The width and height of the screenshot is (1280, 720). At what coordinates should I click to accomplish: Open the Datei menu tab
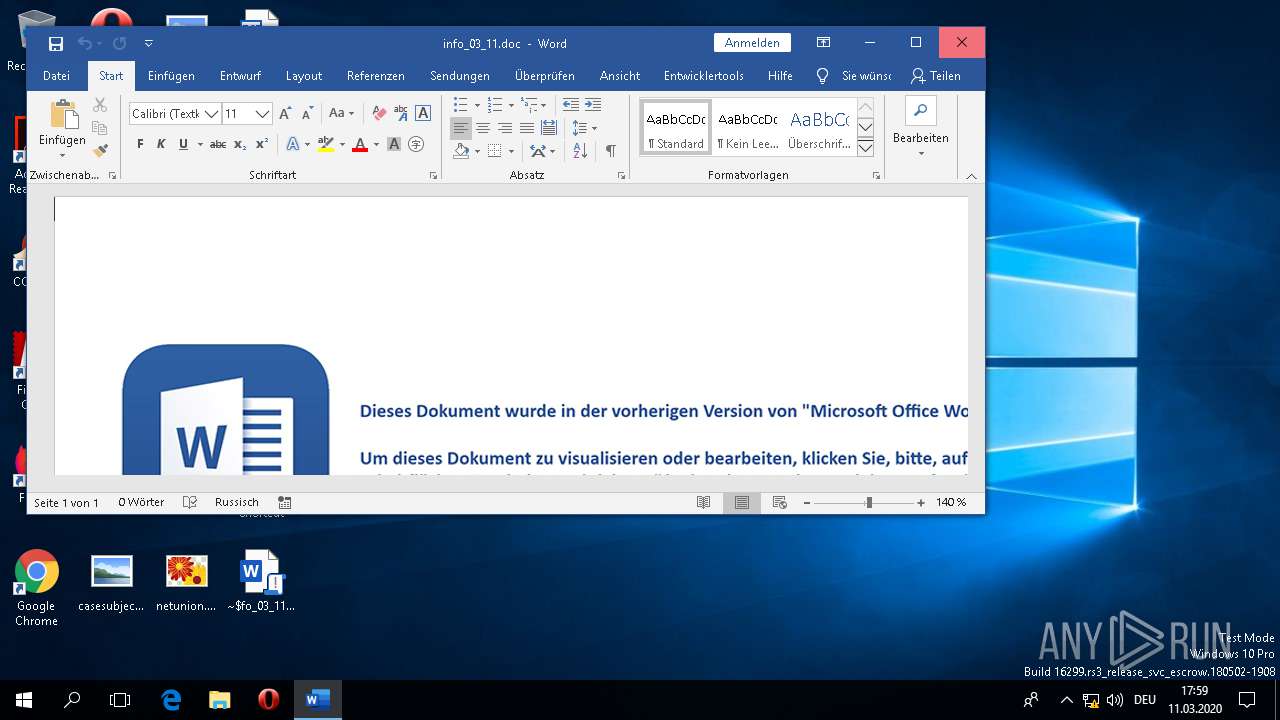[x=56, y=76]
